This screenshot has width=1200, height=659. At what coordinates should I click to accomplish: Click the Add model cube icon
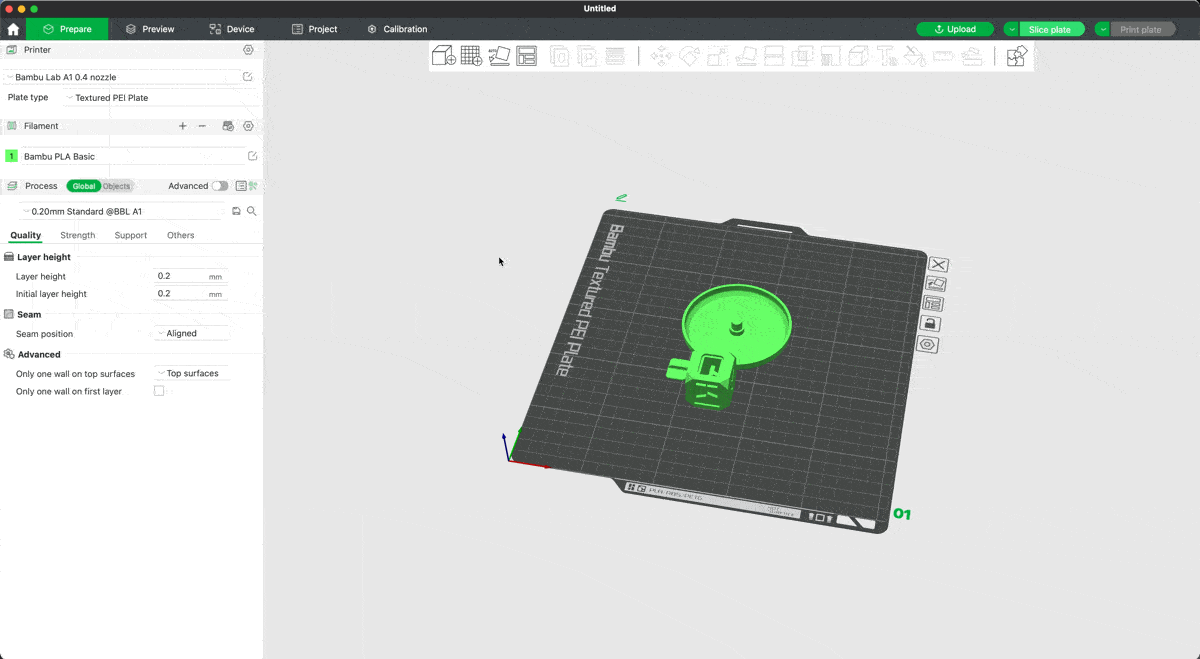(444, 56)
